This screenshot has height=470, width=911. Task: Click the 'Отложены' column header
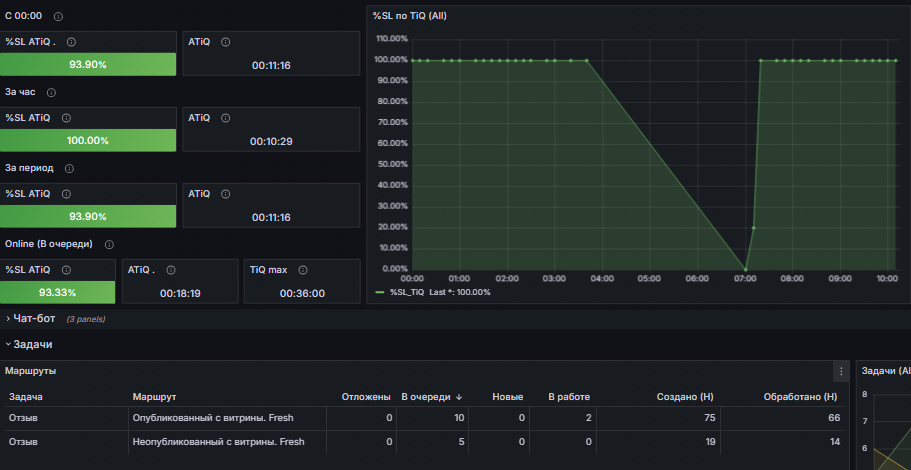coord(366,397)
